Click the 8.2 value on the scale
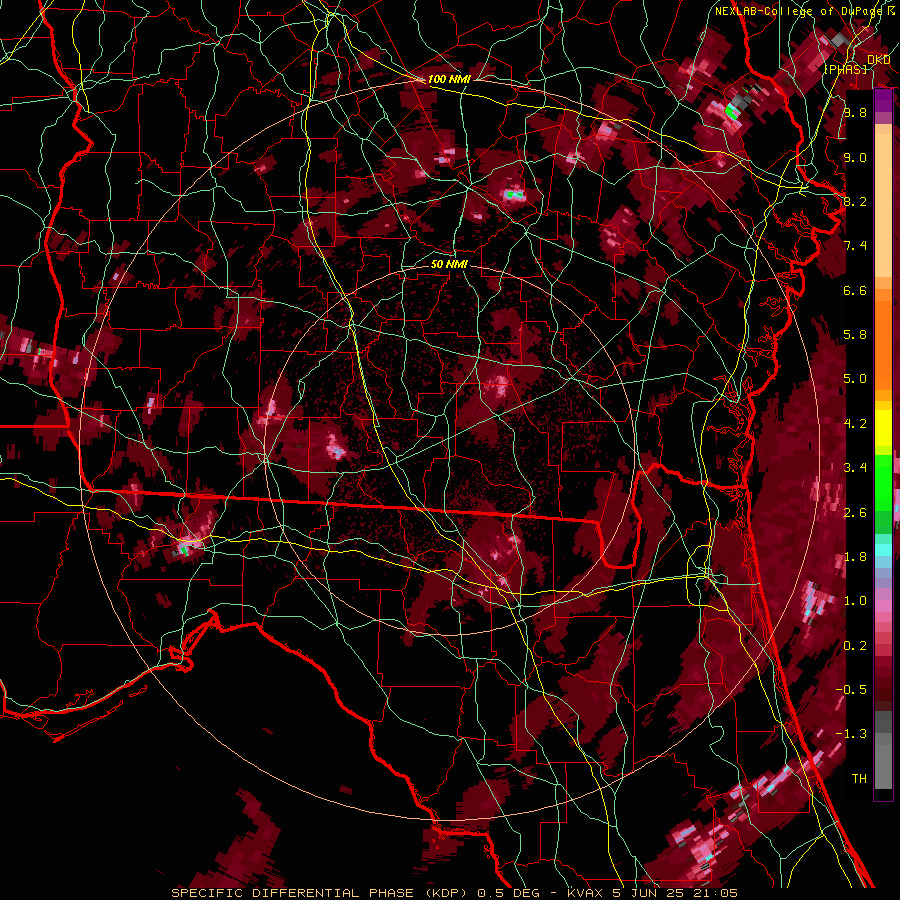The image size is (900, 900). pyautogui.click(x=855, y=201)
